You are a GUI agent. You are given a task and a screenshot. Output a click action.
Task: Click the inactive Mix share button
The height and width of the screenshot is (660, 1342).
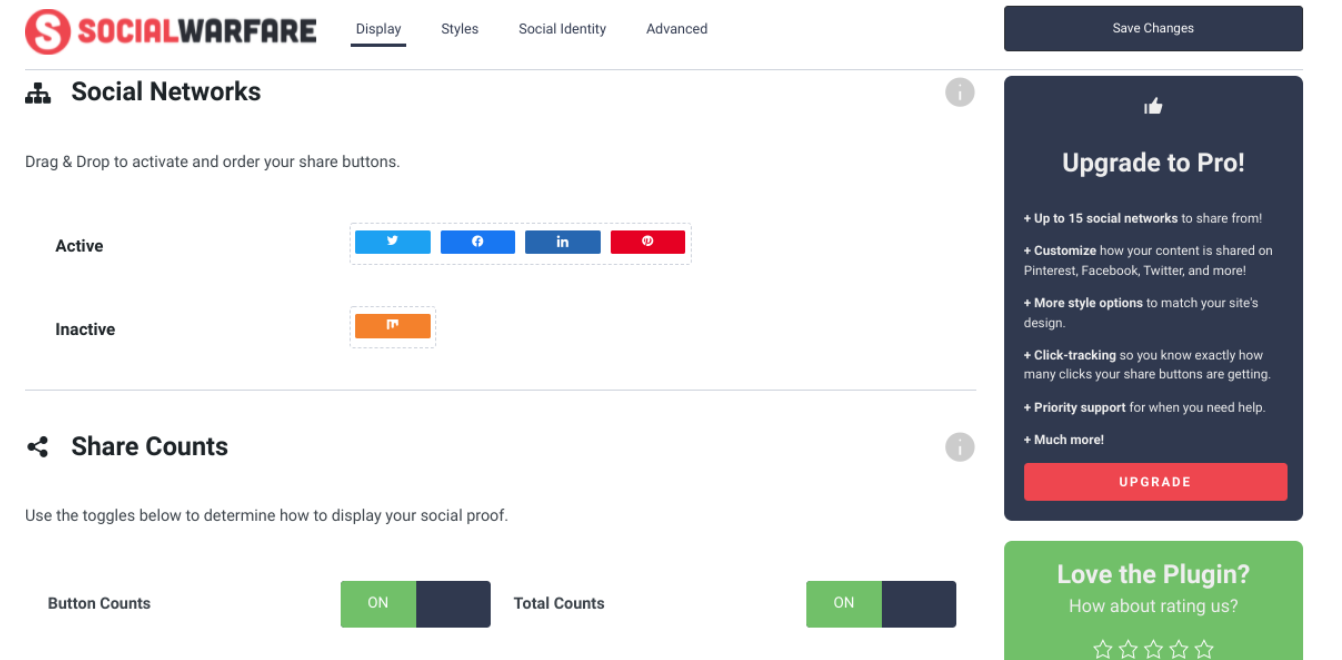click(x=392, y=325)
